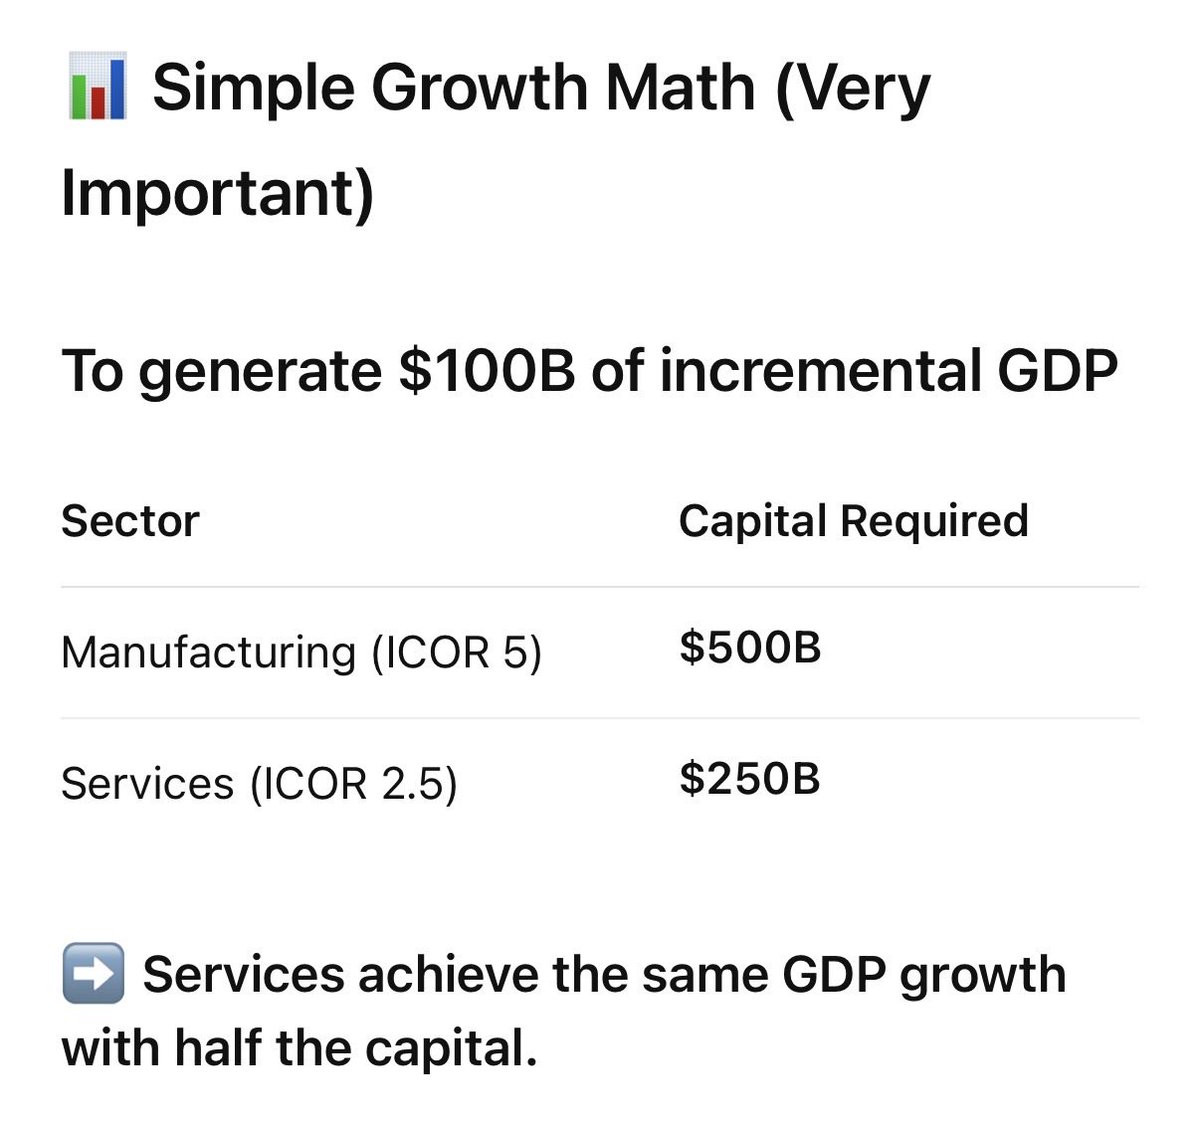The width and height of the screenshot is (1200, 1122).
Task: Click the 'Services achieve the same GDP growth' line
Action: 604,974
